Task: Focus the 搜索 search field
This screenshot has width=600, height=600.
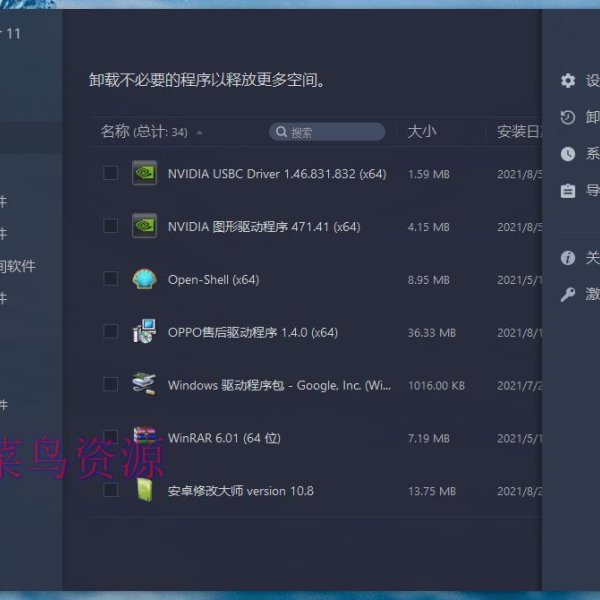Action: (x=327, y=132)
